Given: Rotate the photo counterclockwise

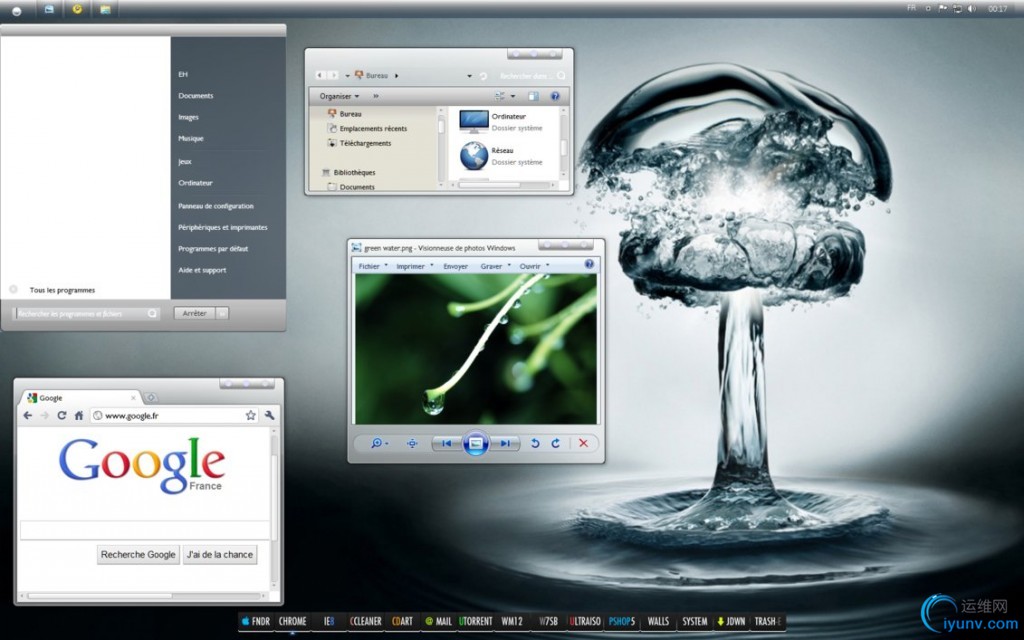Looking at the screenshot, I should [535, 443].
